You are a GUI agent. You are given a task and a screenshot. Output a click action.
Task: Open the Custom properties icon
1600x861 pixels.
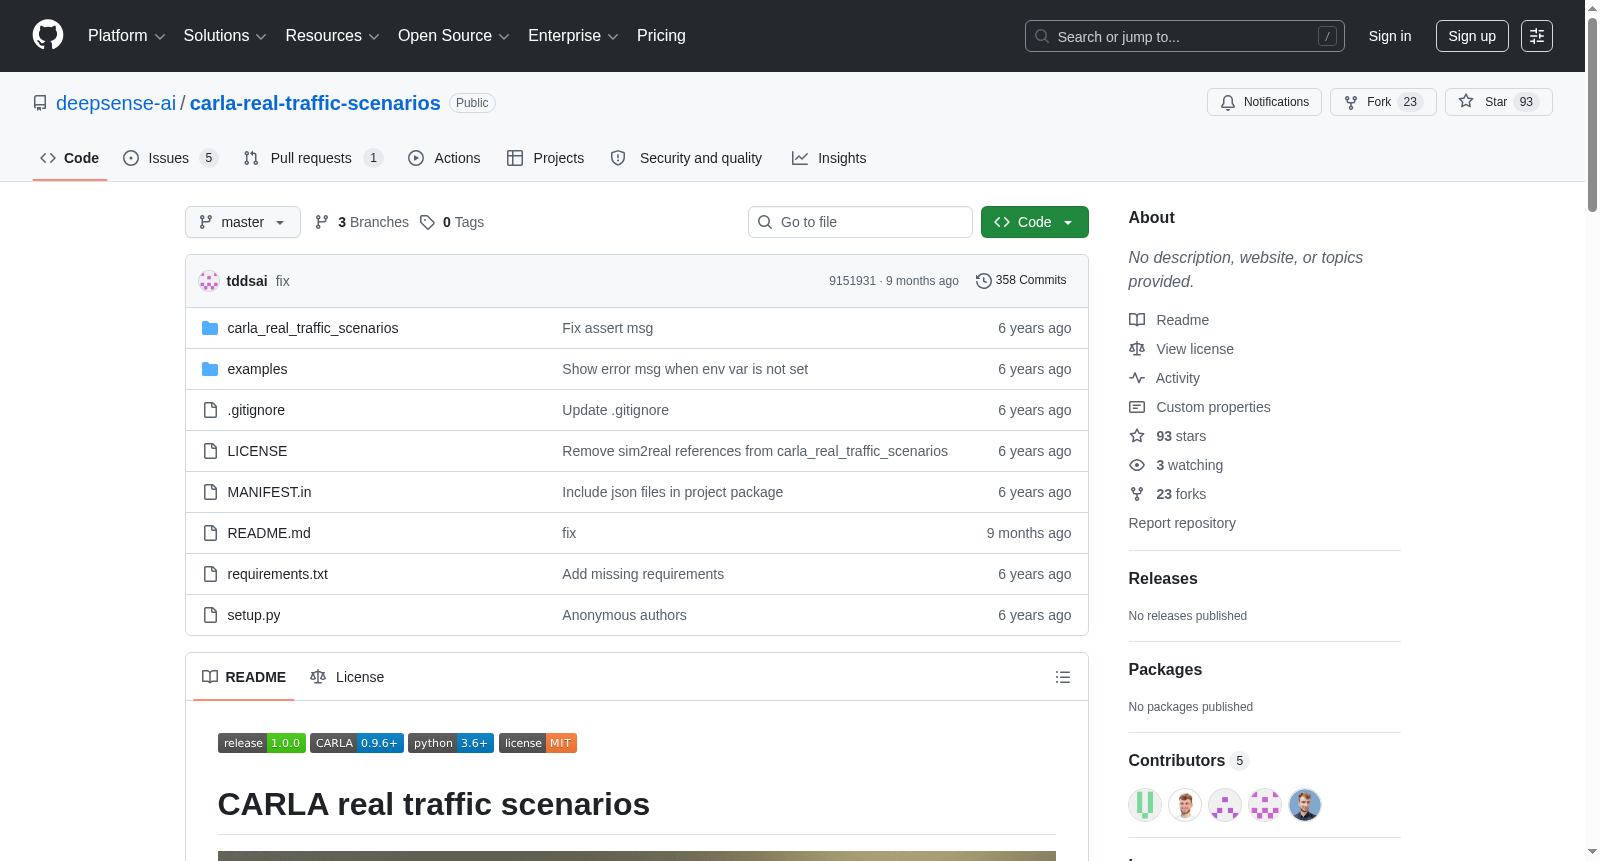point(1137,407)
